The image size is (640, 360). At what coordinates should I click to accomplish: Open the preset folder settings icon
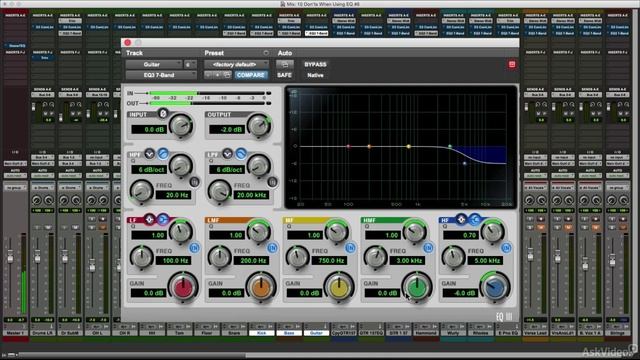pos(227,75)
